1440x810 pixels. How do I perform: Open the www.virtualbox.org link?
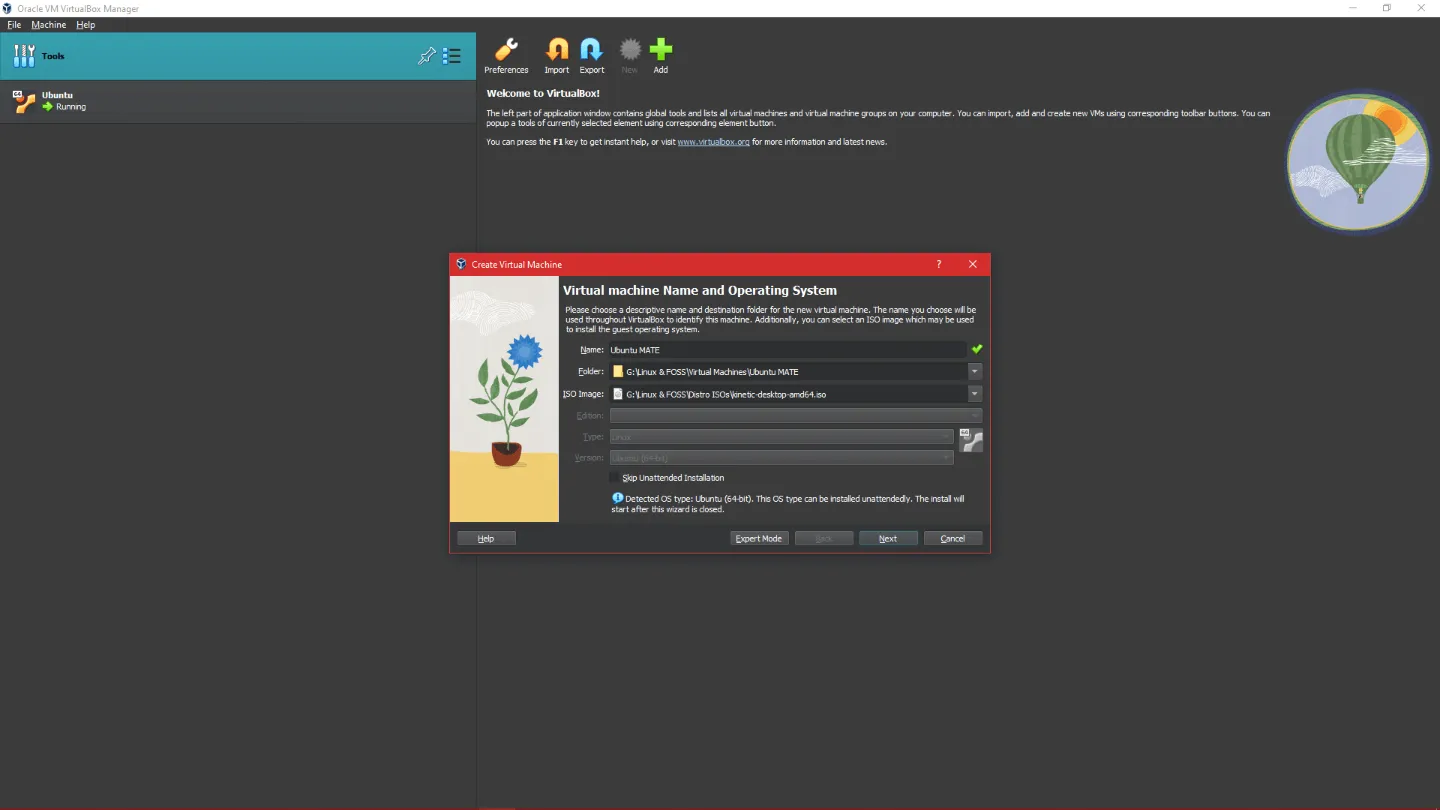(714, 141)
